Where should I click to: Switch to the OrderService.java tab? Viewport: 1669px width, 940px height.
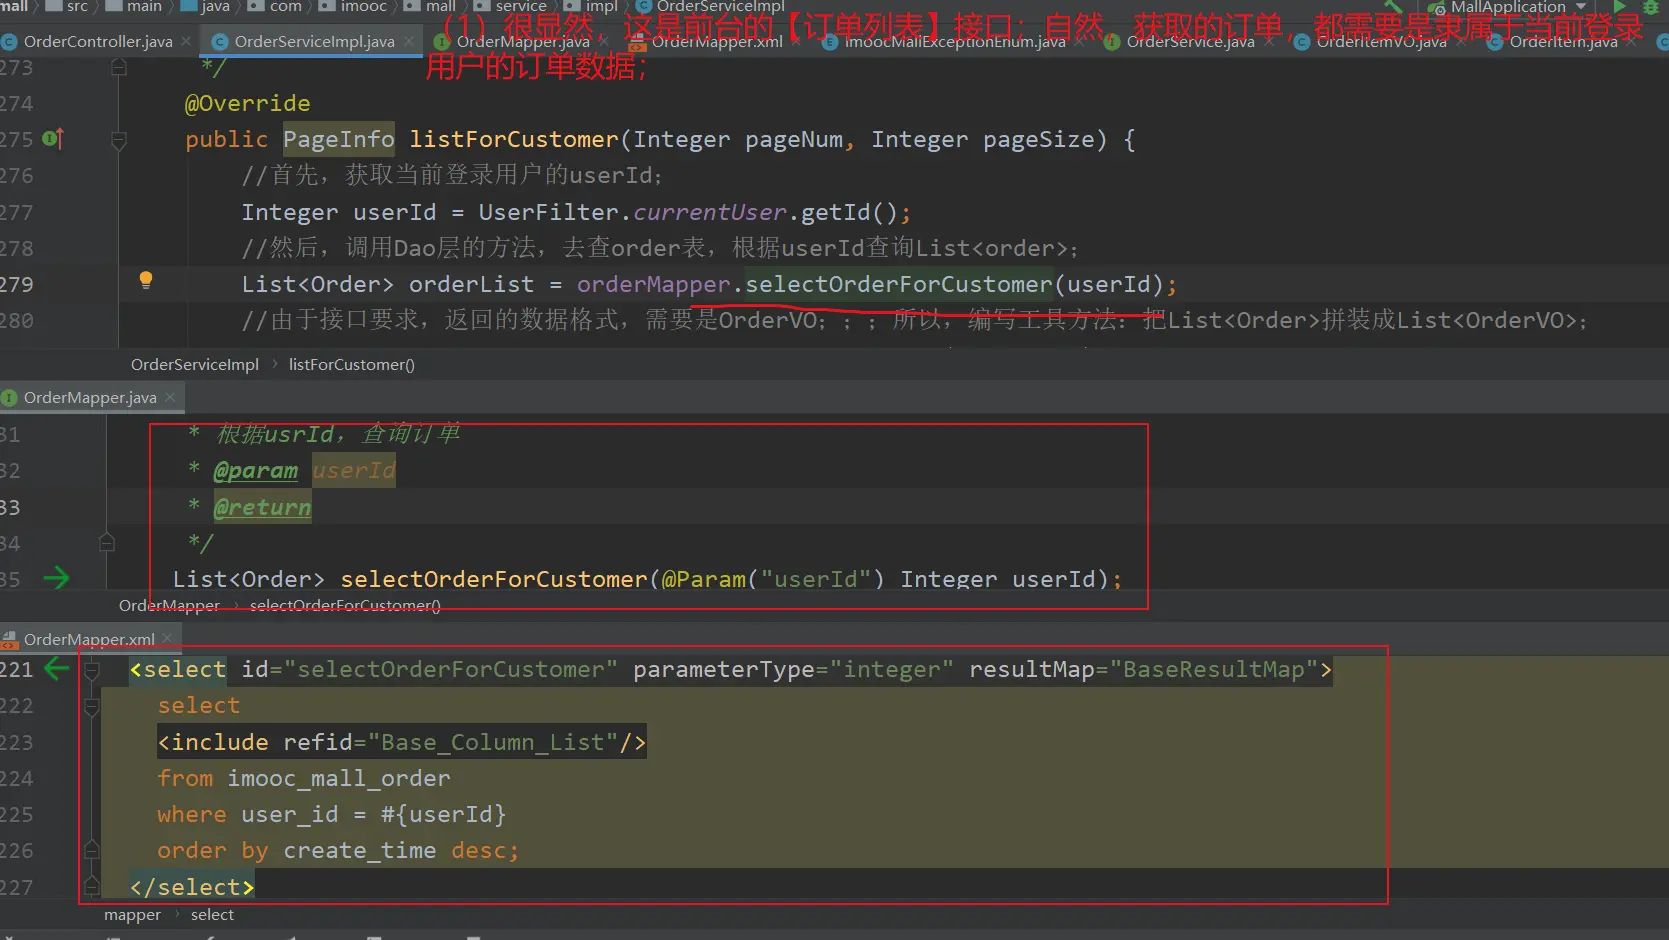click(1189, 41)
